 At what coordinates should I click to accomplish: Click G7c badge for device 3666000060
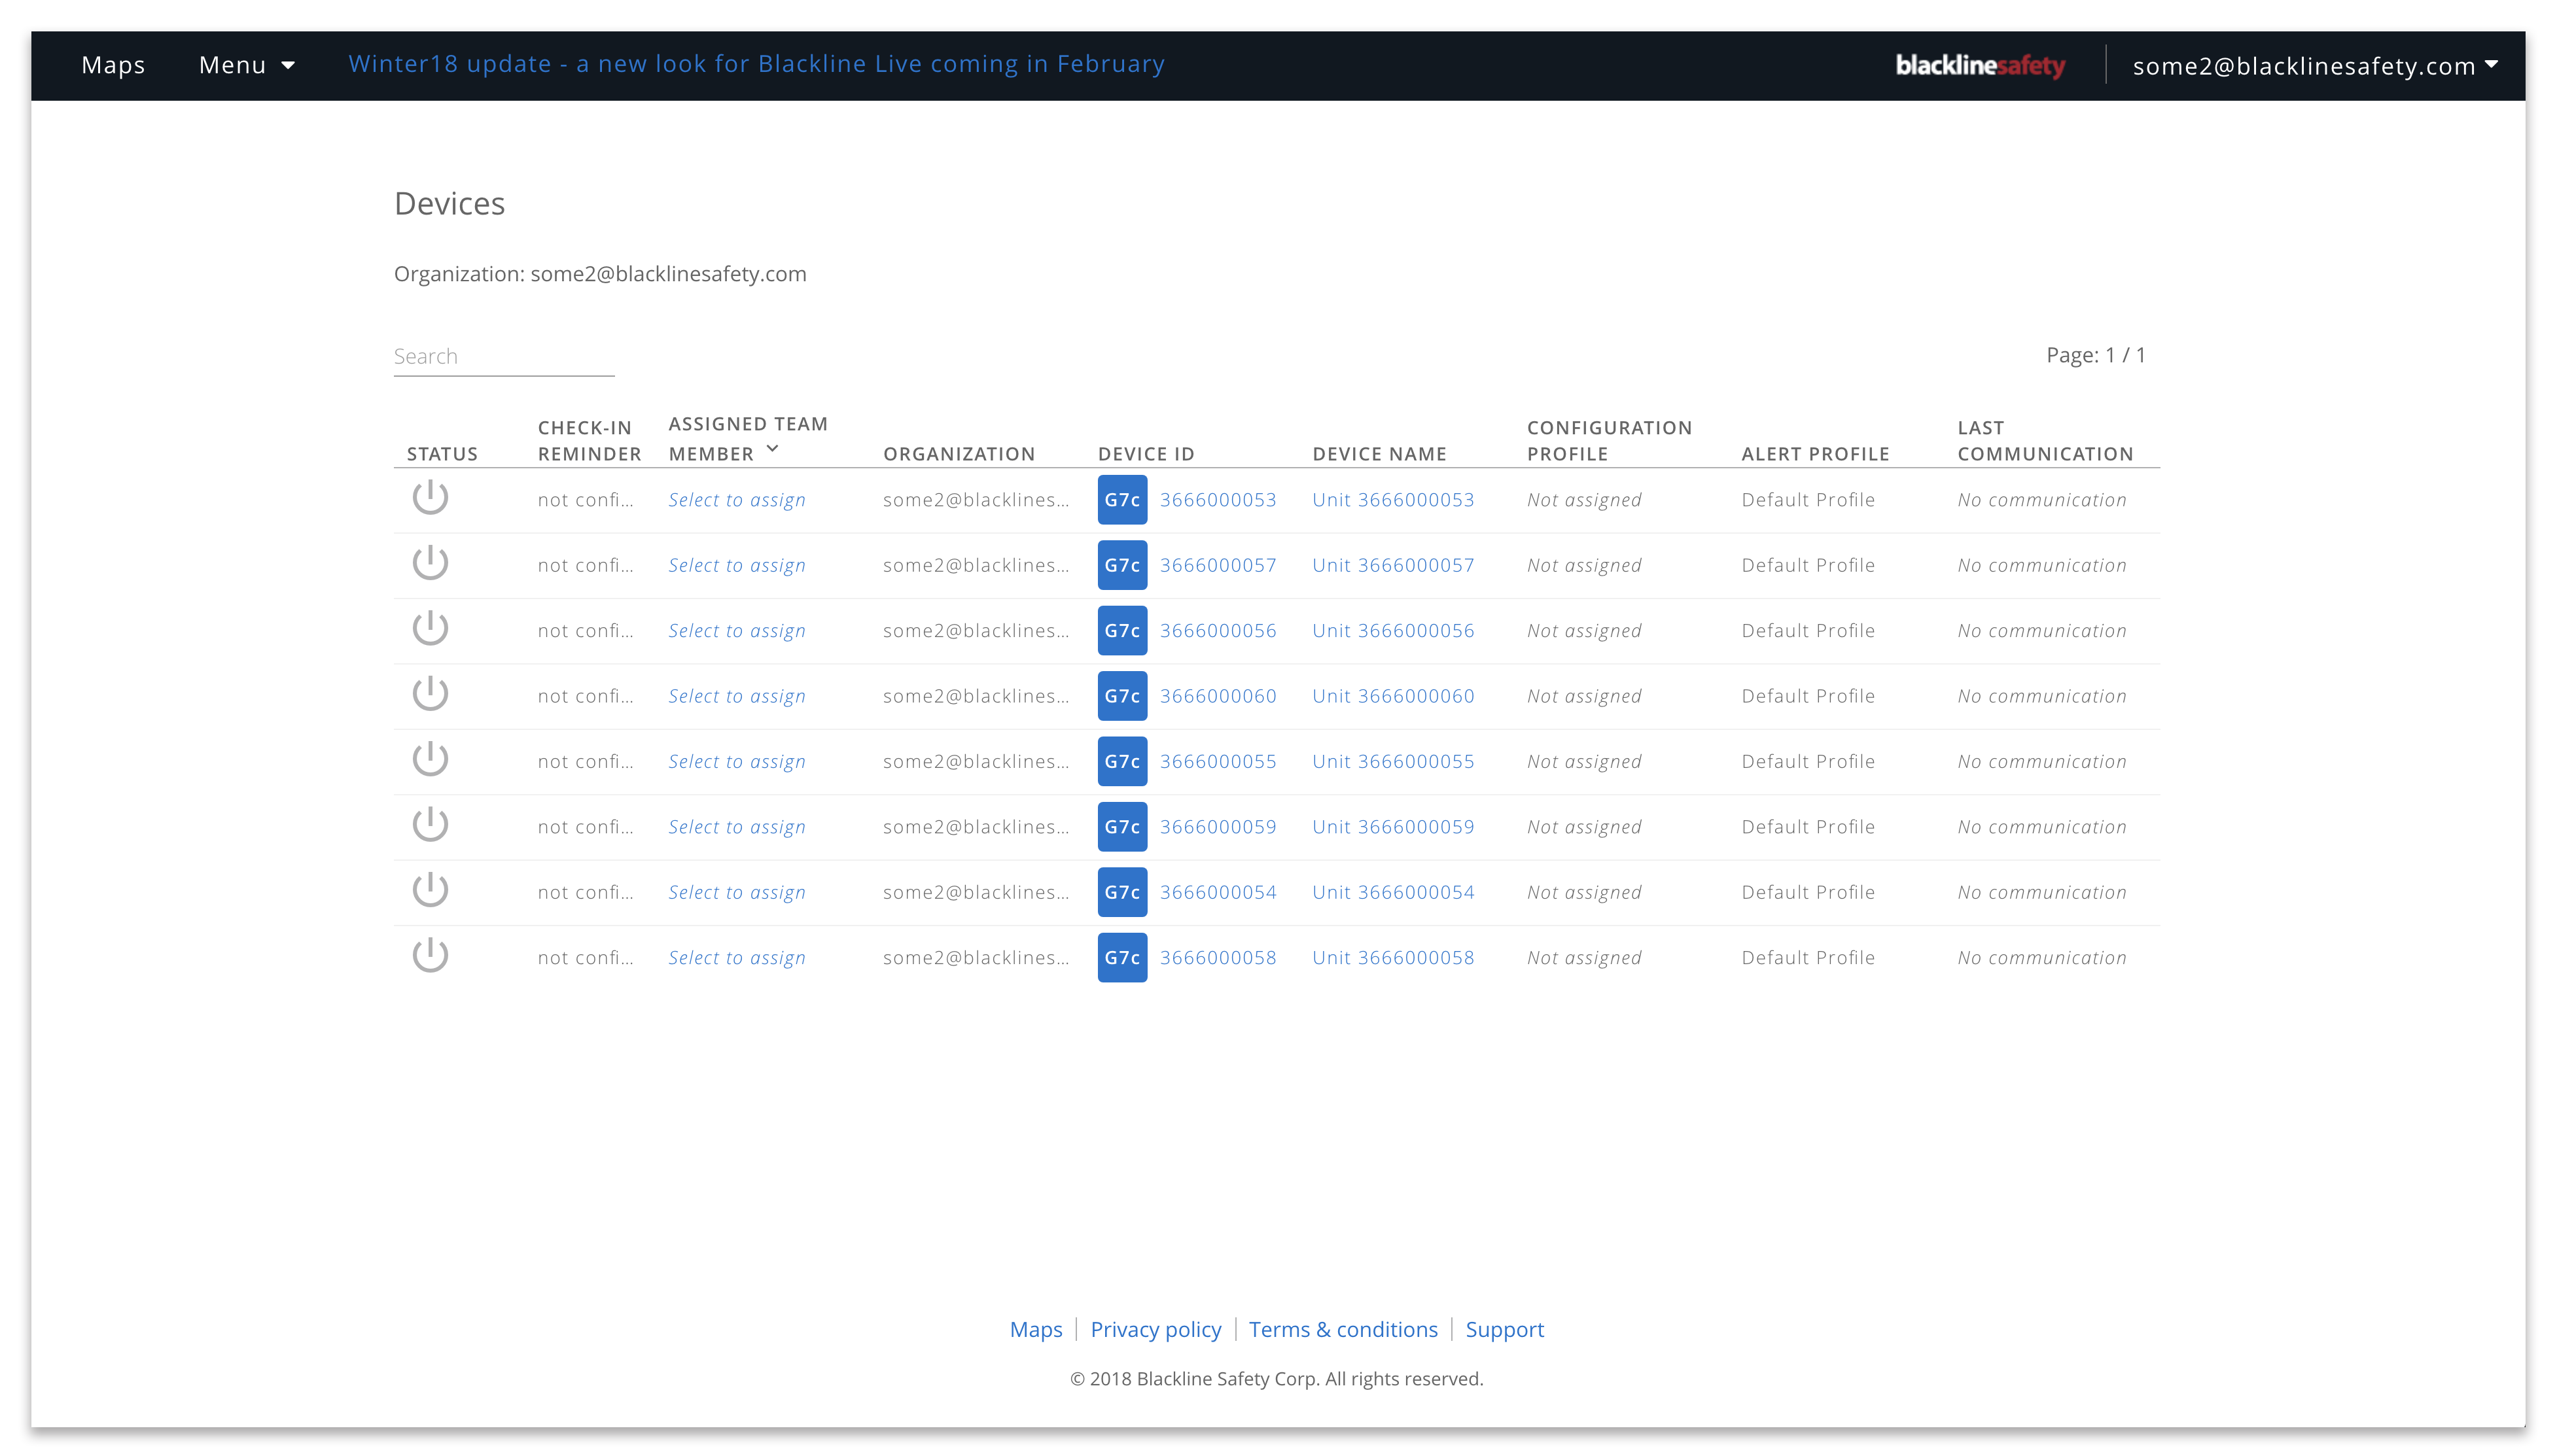pos(1122,696)
